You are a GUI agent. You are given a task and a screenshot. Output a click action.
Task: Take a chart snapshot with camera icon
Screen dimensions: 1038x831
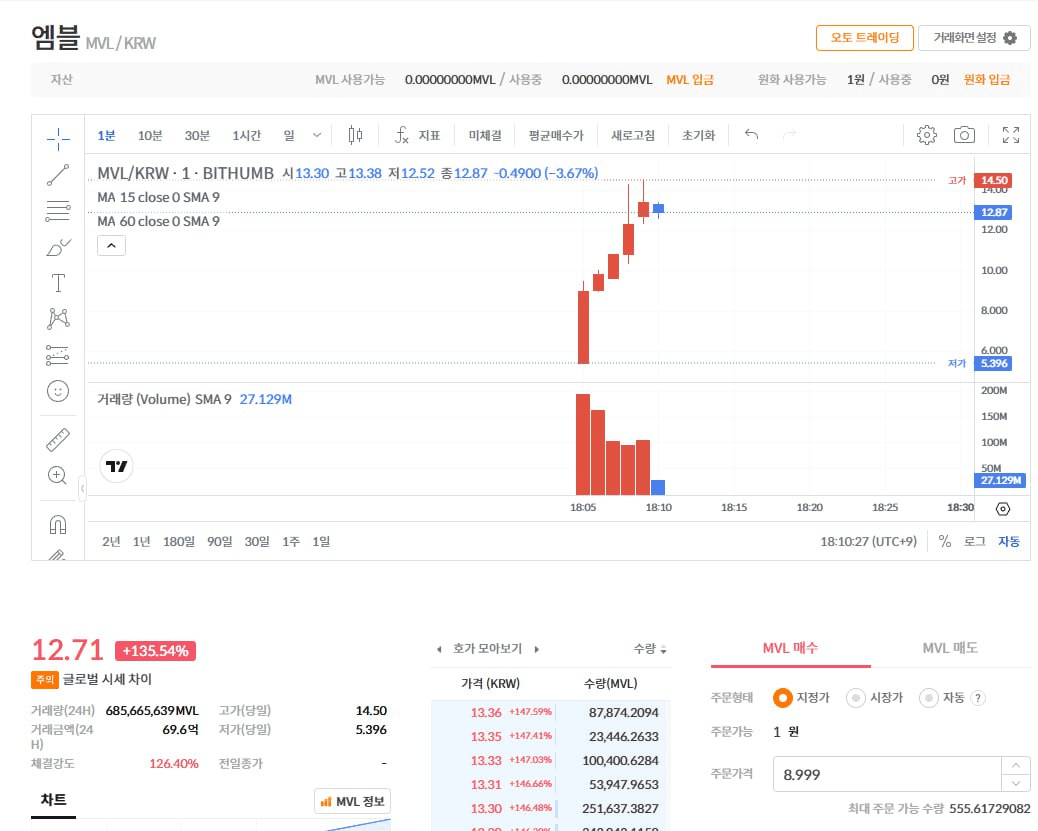tap(964, 135)
